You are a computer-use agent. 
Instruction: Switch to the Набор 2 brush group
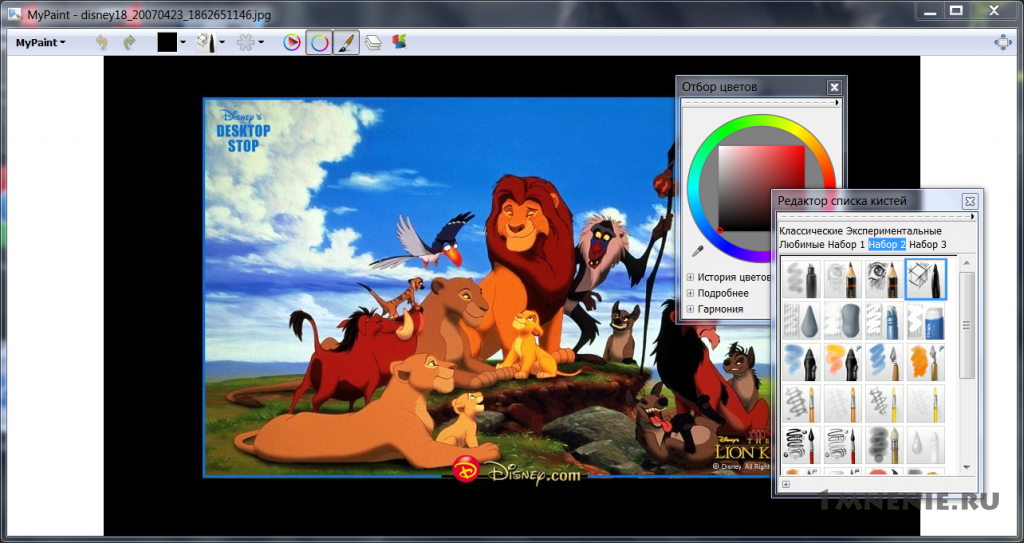(887, 244)
